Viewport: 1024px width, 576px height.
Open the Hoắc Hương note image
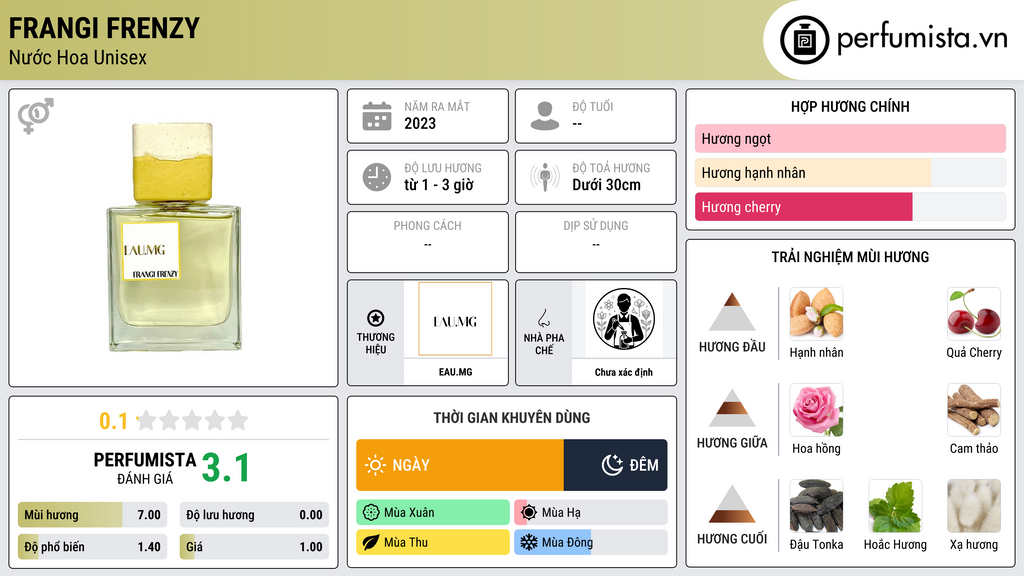(895, 505)
